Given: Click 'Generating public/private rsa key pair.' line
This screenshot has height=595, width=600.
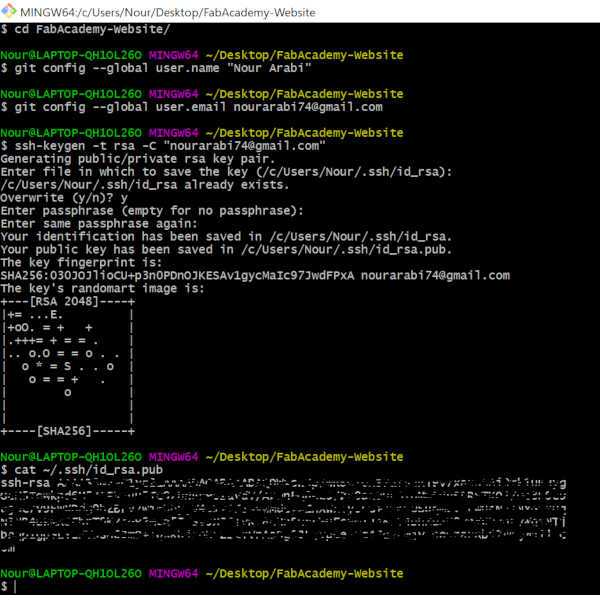Looking at the screenshot, I should coord(138,159).
